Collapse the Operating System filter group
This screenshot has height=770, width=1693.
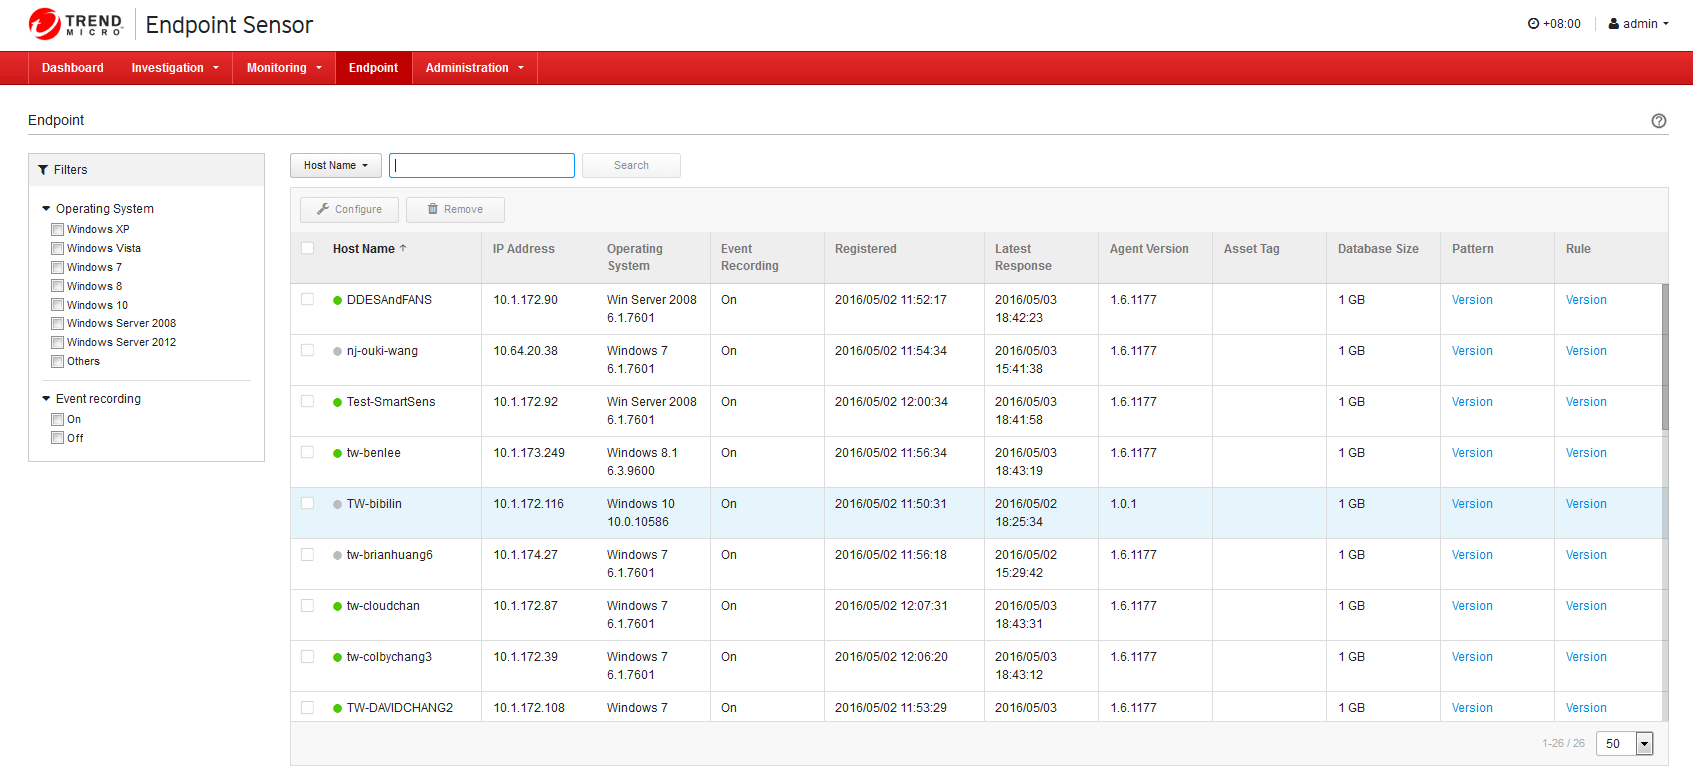click(x=46, y=209)
